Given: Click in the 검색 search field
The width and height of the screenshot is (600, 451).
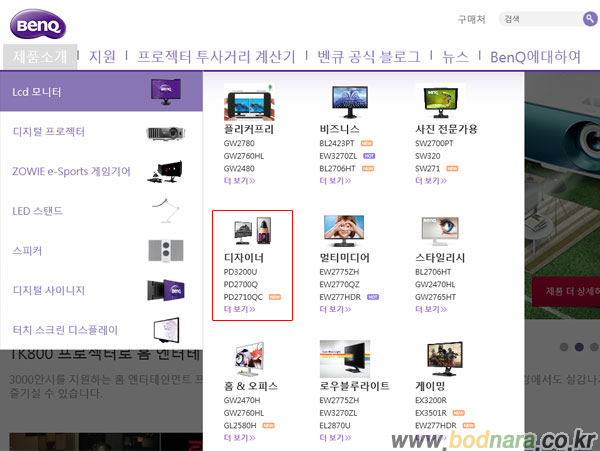Looking at the screenshot, I should (x=543, y=19).
